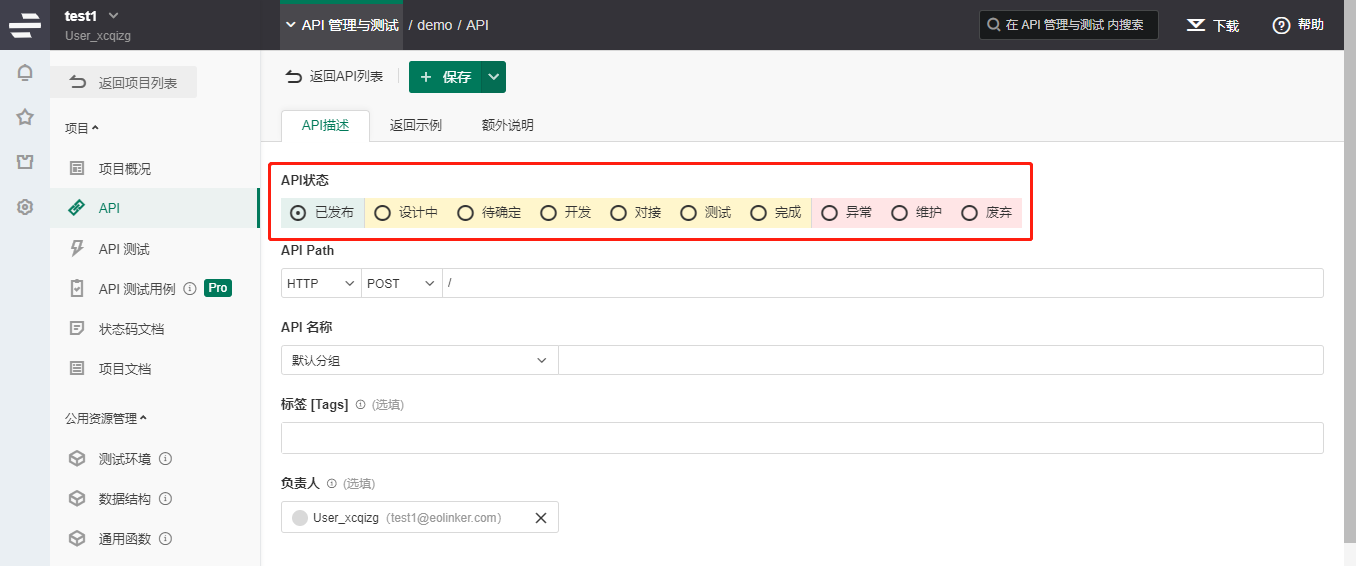The width and height of the screenshot is (1356, 566).
Task: Switch to the 额外说明 tab
Action: point(507,126)
